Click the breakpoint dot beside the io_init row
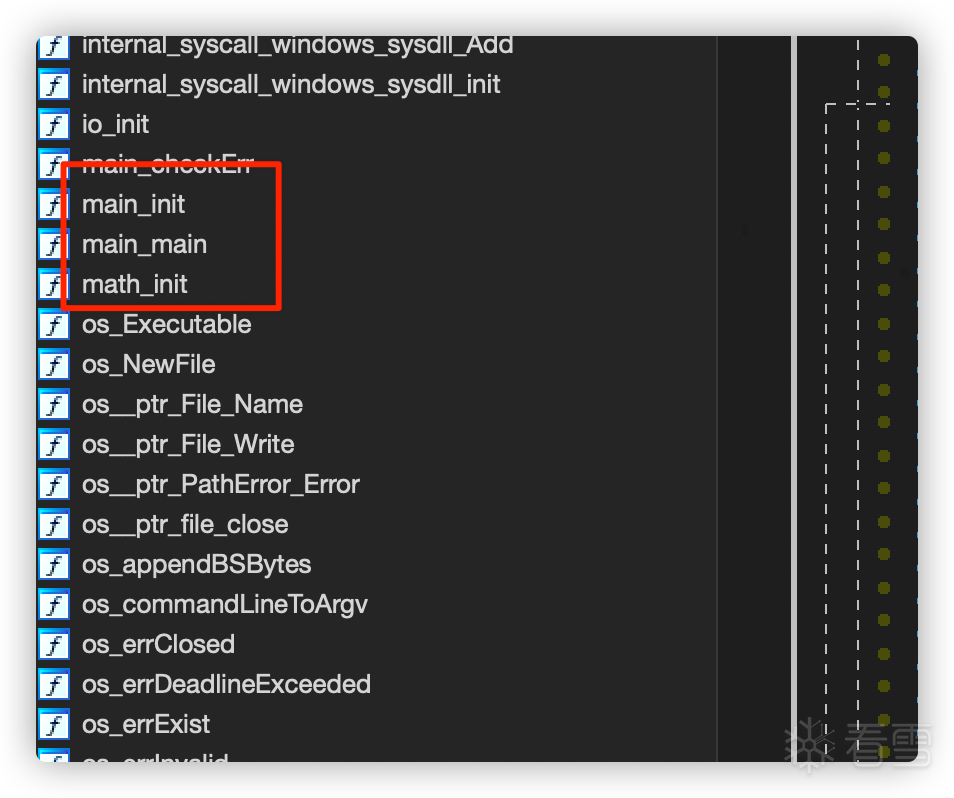This screenshot has width=954, height=798. pos(884,126)
